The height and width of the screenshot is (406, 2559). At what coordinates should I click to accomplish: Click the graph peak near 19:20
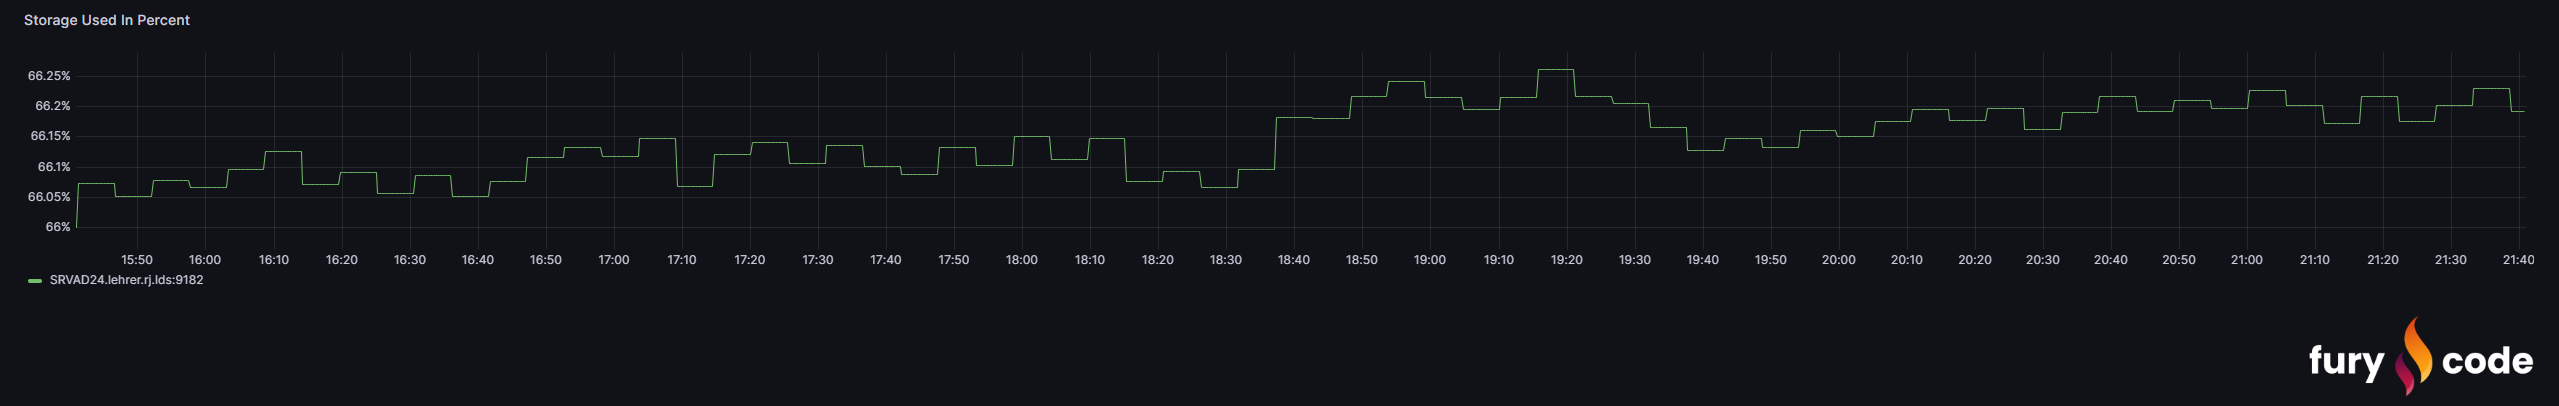(1556, 70)
